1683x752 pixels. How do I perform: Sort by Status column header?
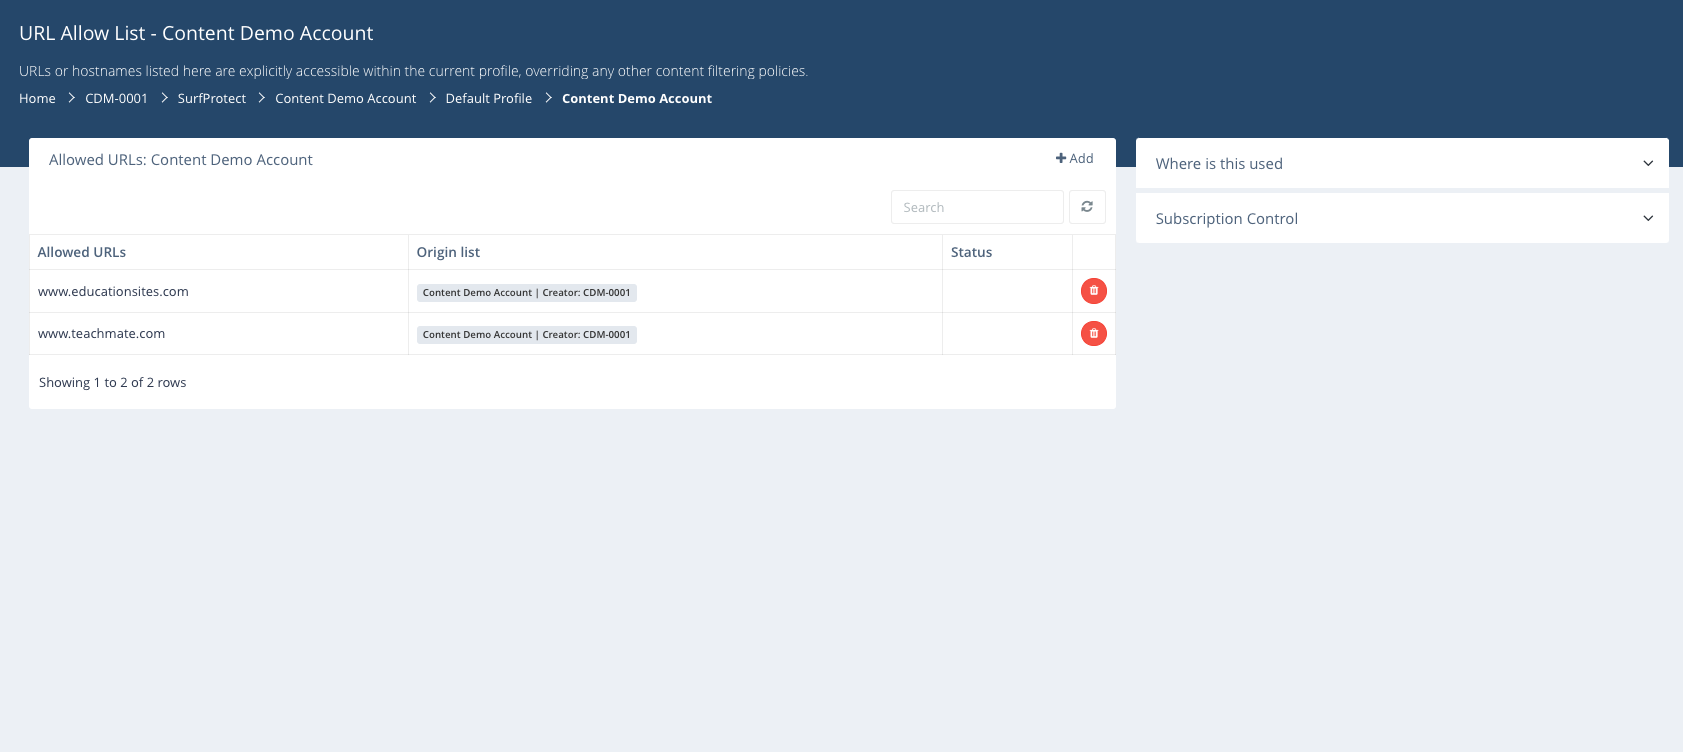(971, 252)
